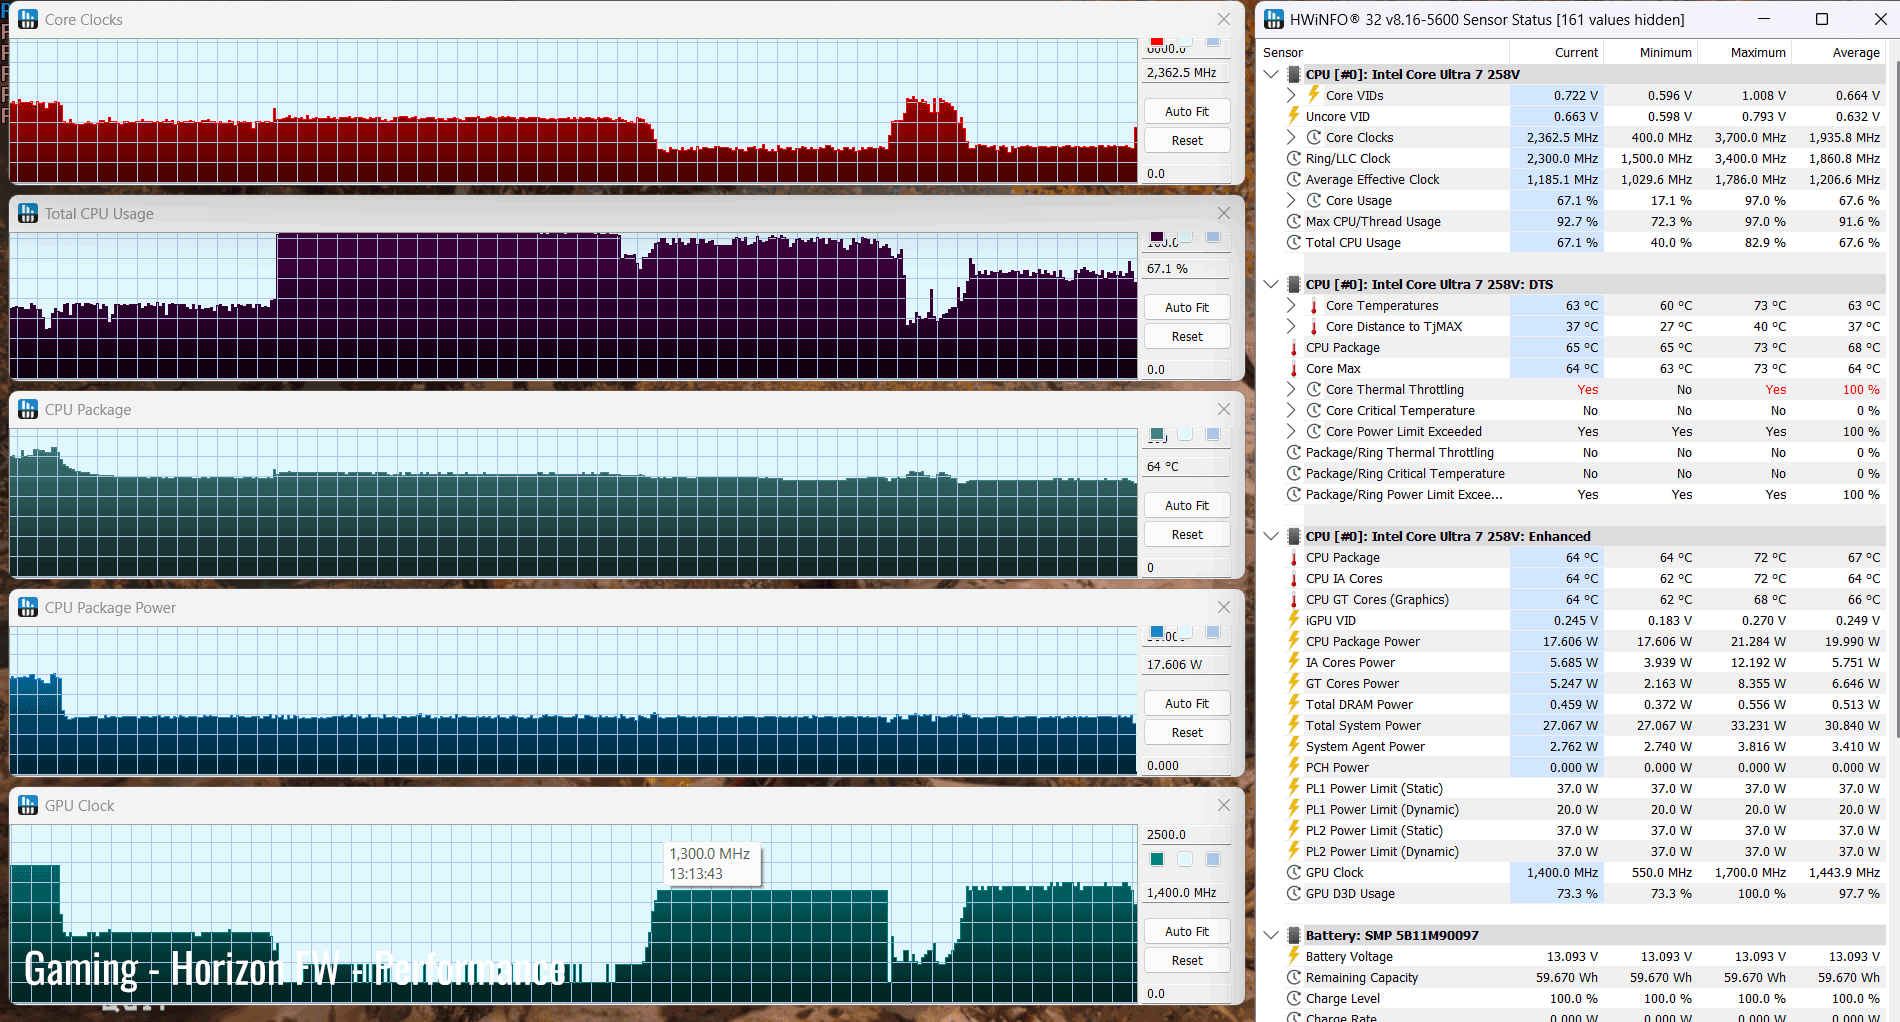Open light background color swatch in GPU Clock
Viewport: 1900px width, 1022px height.
(x=1185, y=859)
